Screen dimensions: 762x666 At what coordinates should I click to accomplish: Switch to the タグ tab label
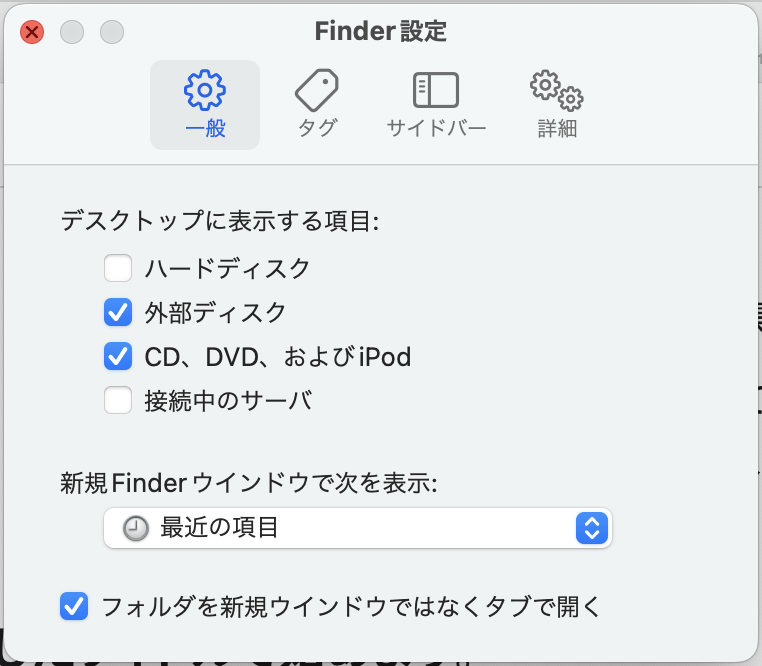[x=317, y=129]
